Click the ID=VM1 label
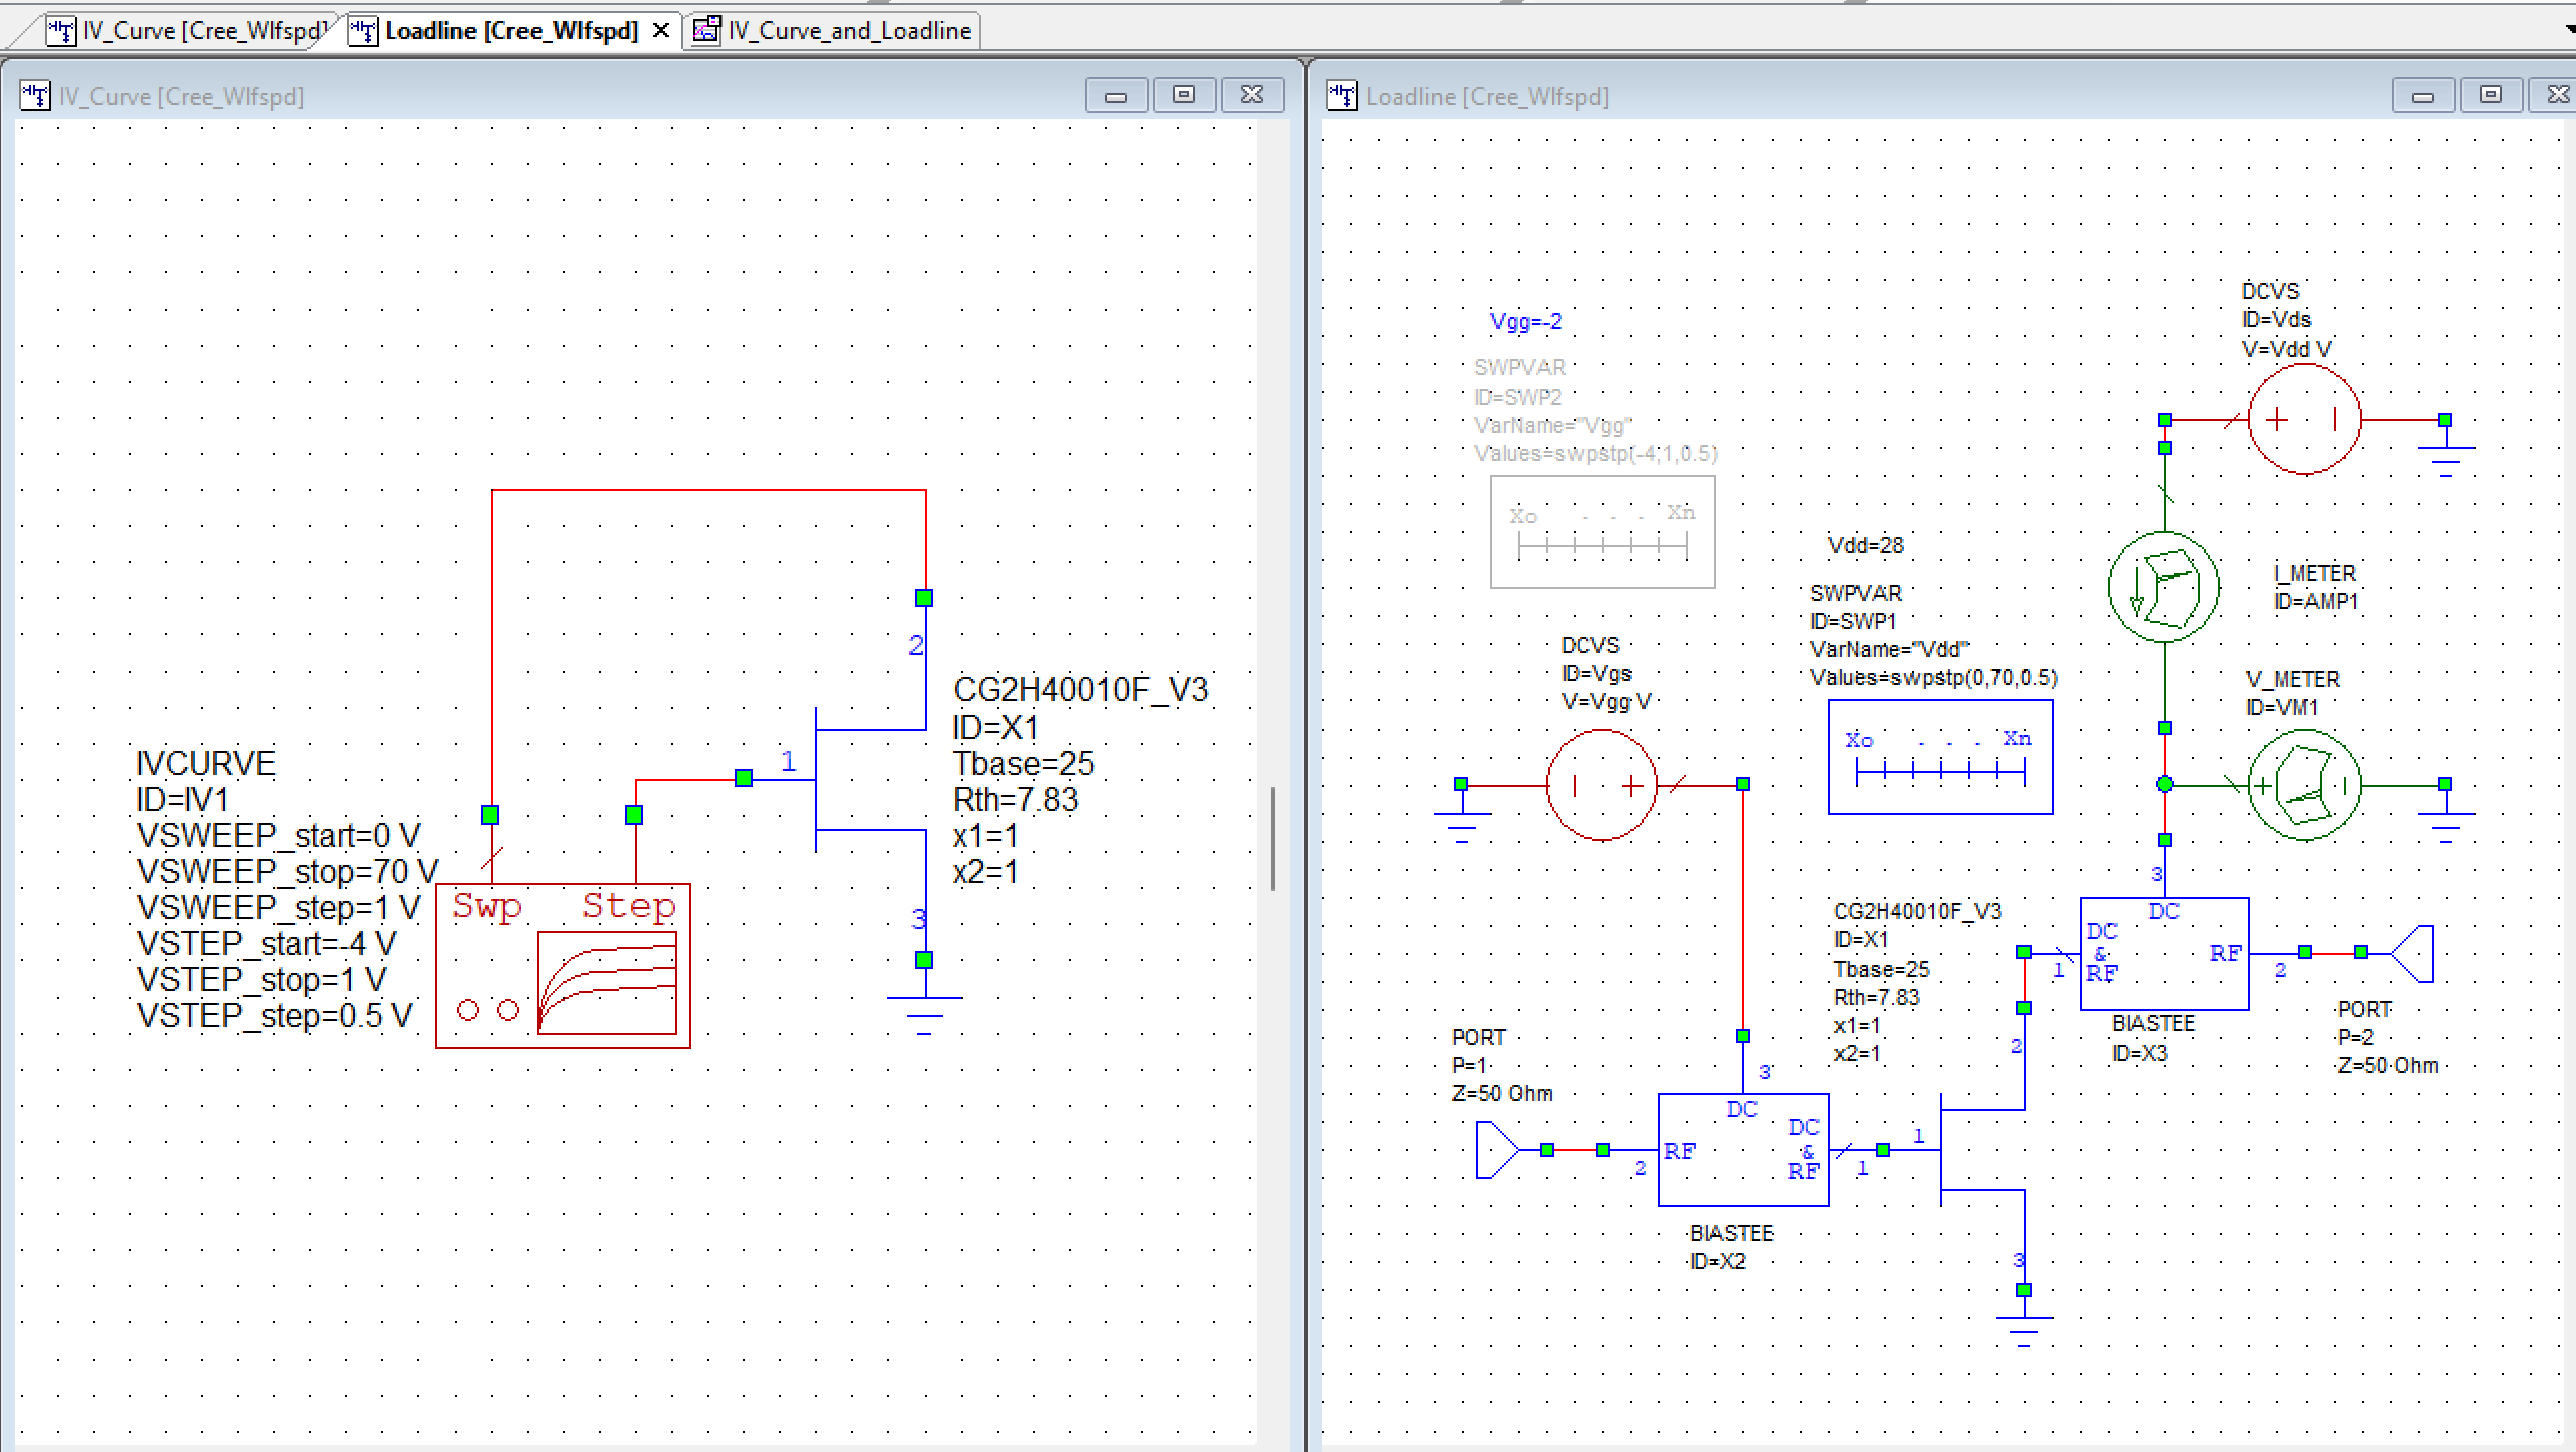Viewport: 2576px width, 1452px height. coord(2281,707)
